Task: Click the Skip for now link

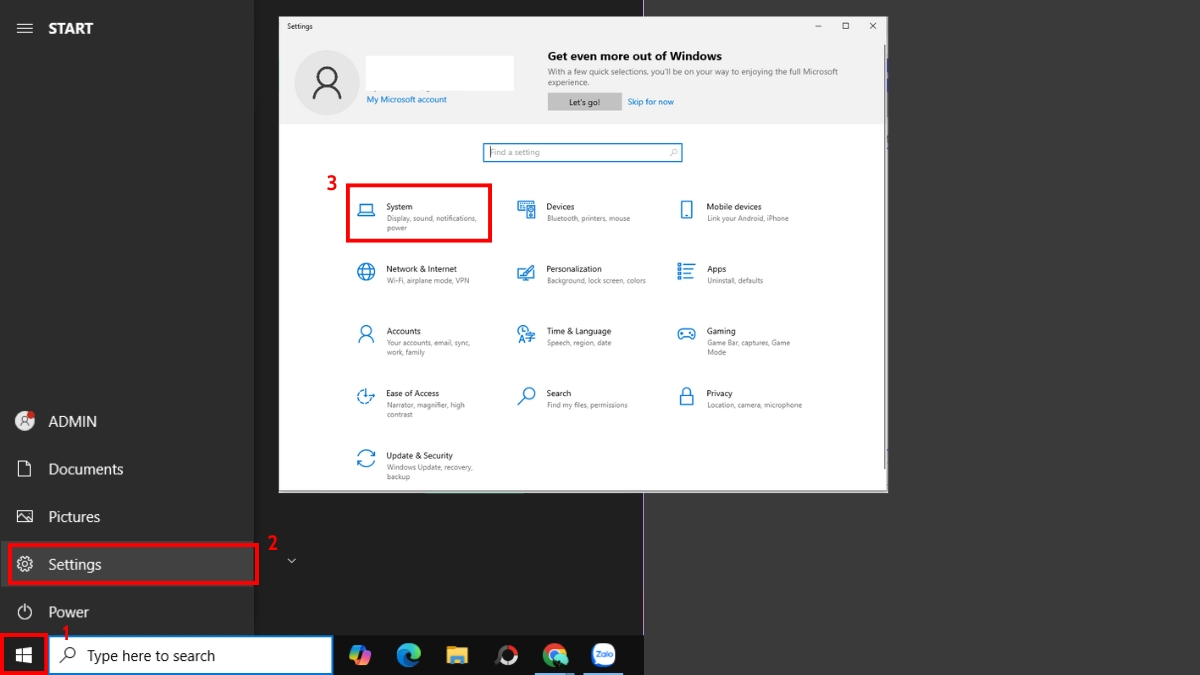Action: [651, 101]
